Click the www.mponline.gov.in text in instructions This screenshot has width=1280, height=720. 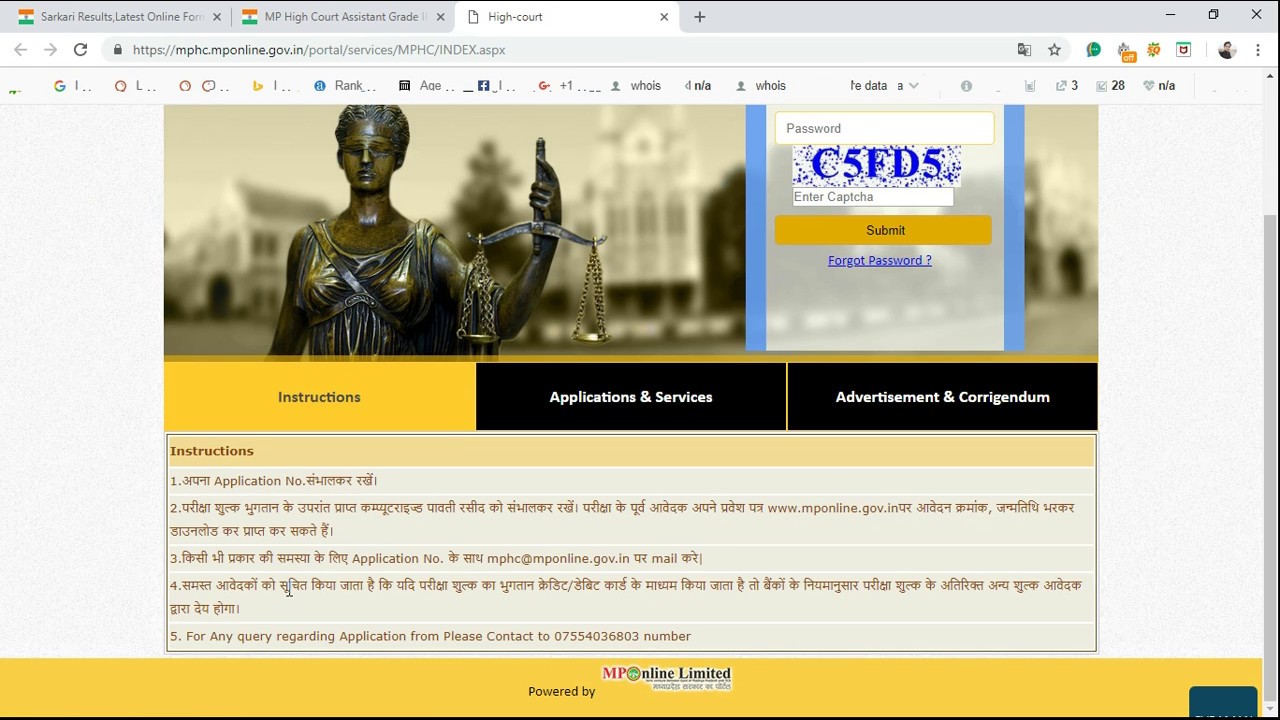833,508
